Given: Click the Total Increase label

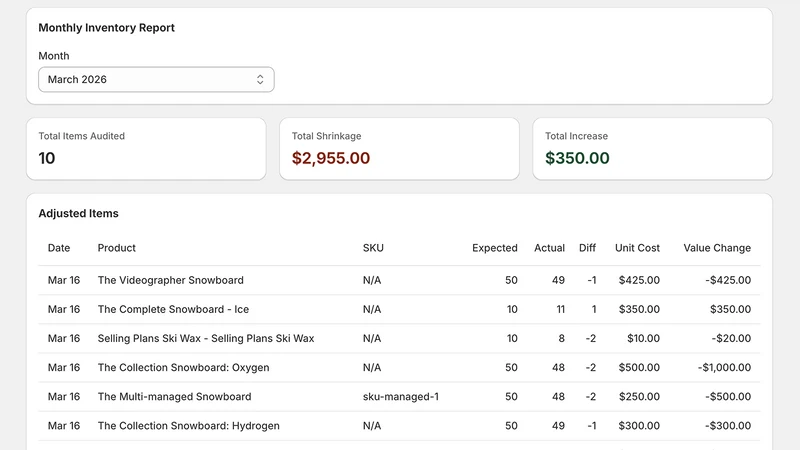Looking at the screenshot, I should coord(577,136).
